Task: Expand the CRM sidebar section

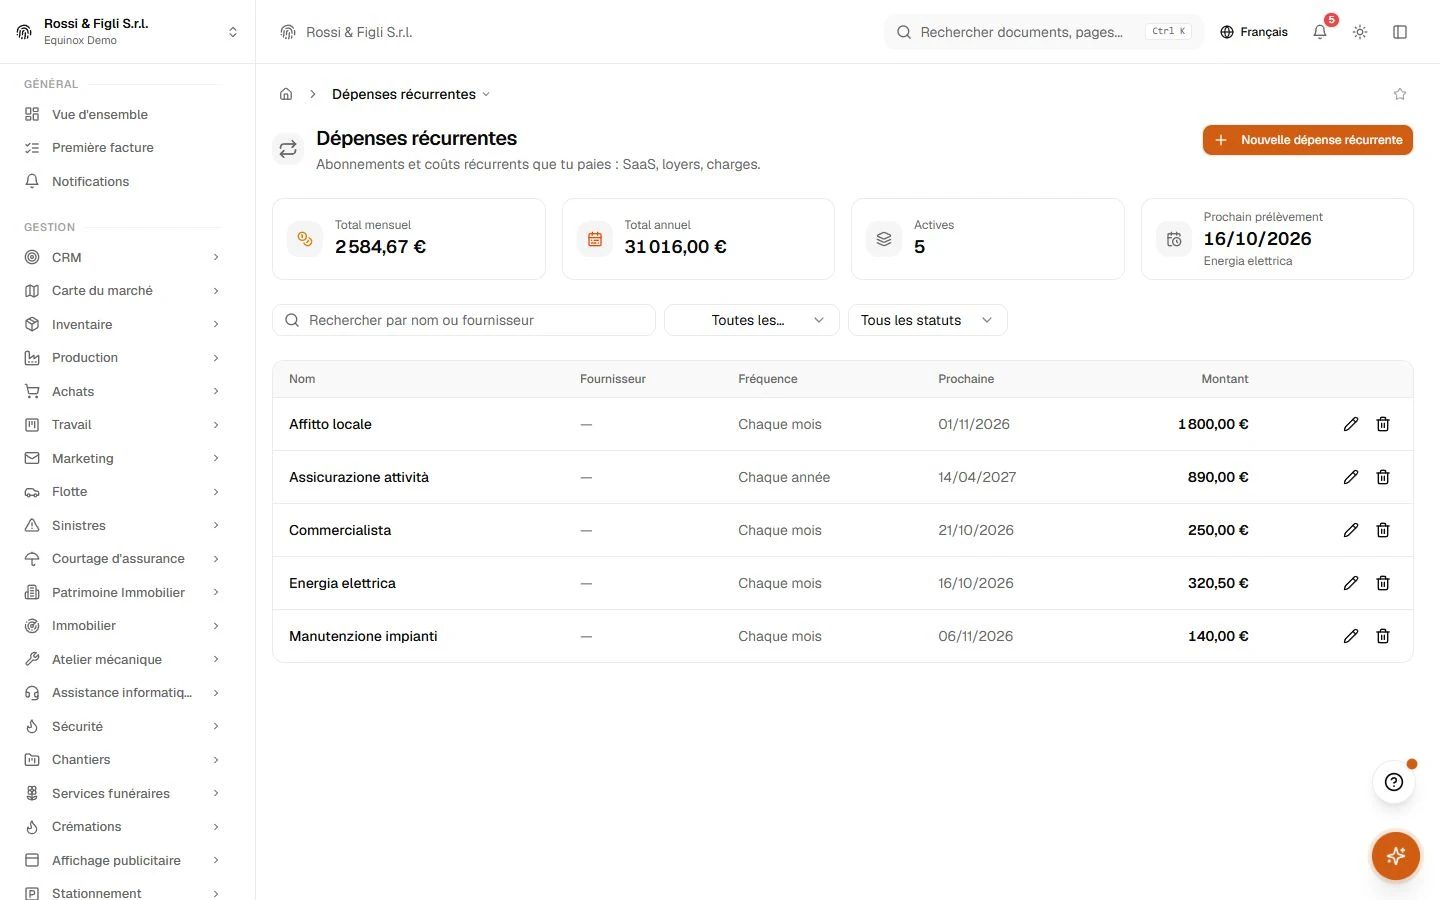Action: (x=122, y=257)
